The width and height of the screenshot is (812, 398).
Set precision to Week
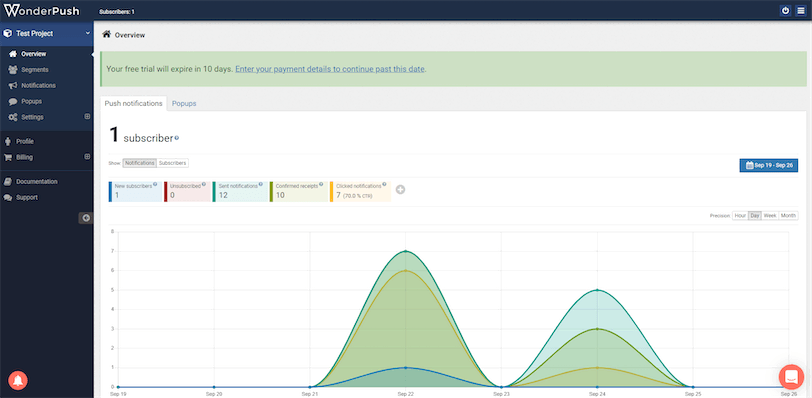click(x=770, y=216)
